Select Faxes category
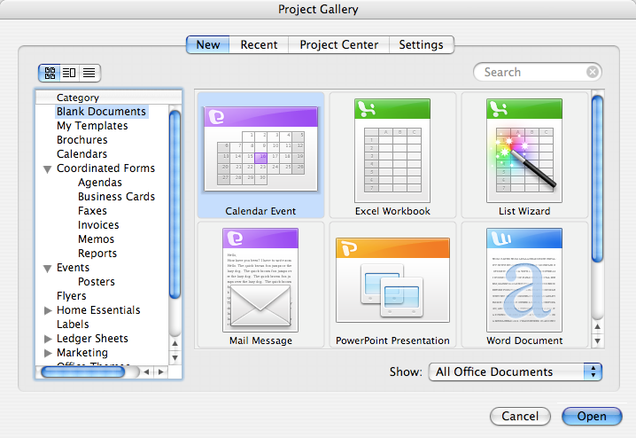Screen dimensions: 636x438 pyautogui.click(x=92, y=211)
